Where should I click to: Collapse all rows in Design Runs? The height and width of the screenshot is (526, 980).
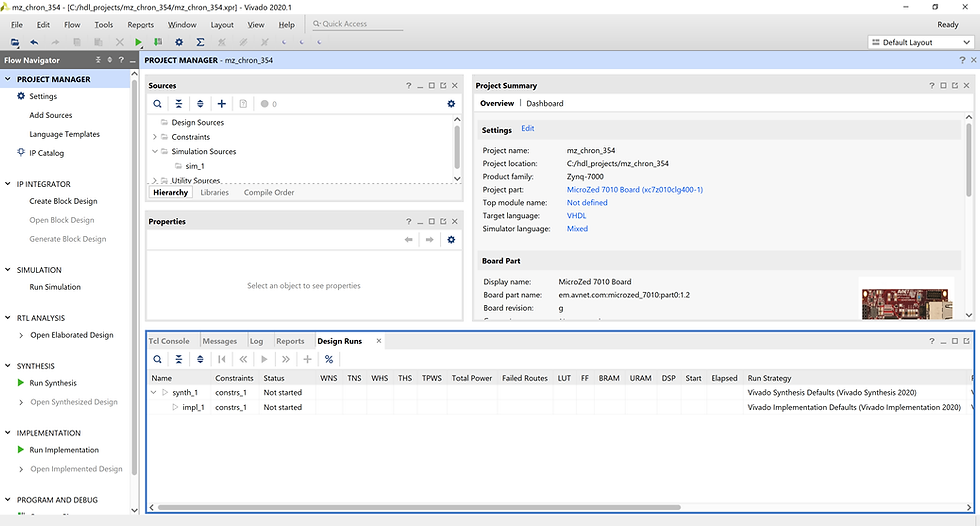click(179, 359)
